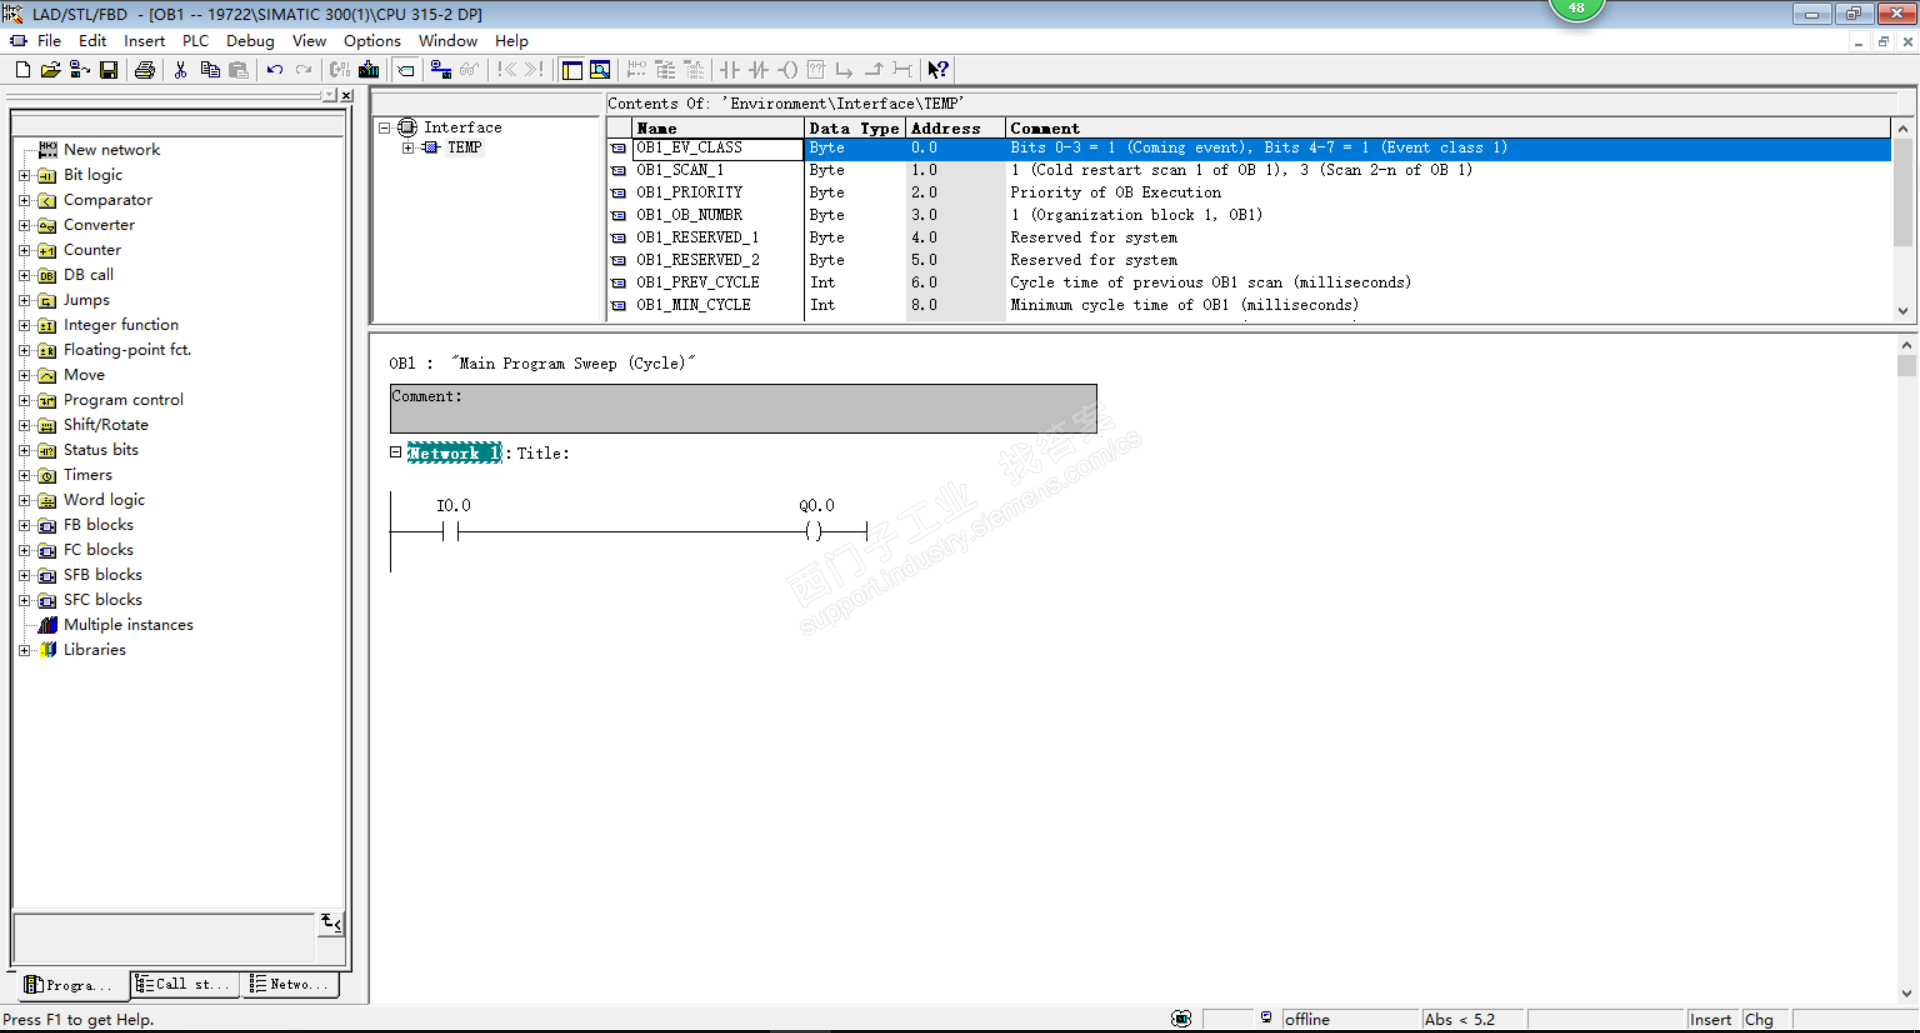Select the OB1_PREV_CYCLE variable row
Screen dimensions: 1920x1033
click(x=1247, y=283)
